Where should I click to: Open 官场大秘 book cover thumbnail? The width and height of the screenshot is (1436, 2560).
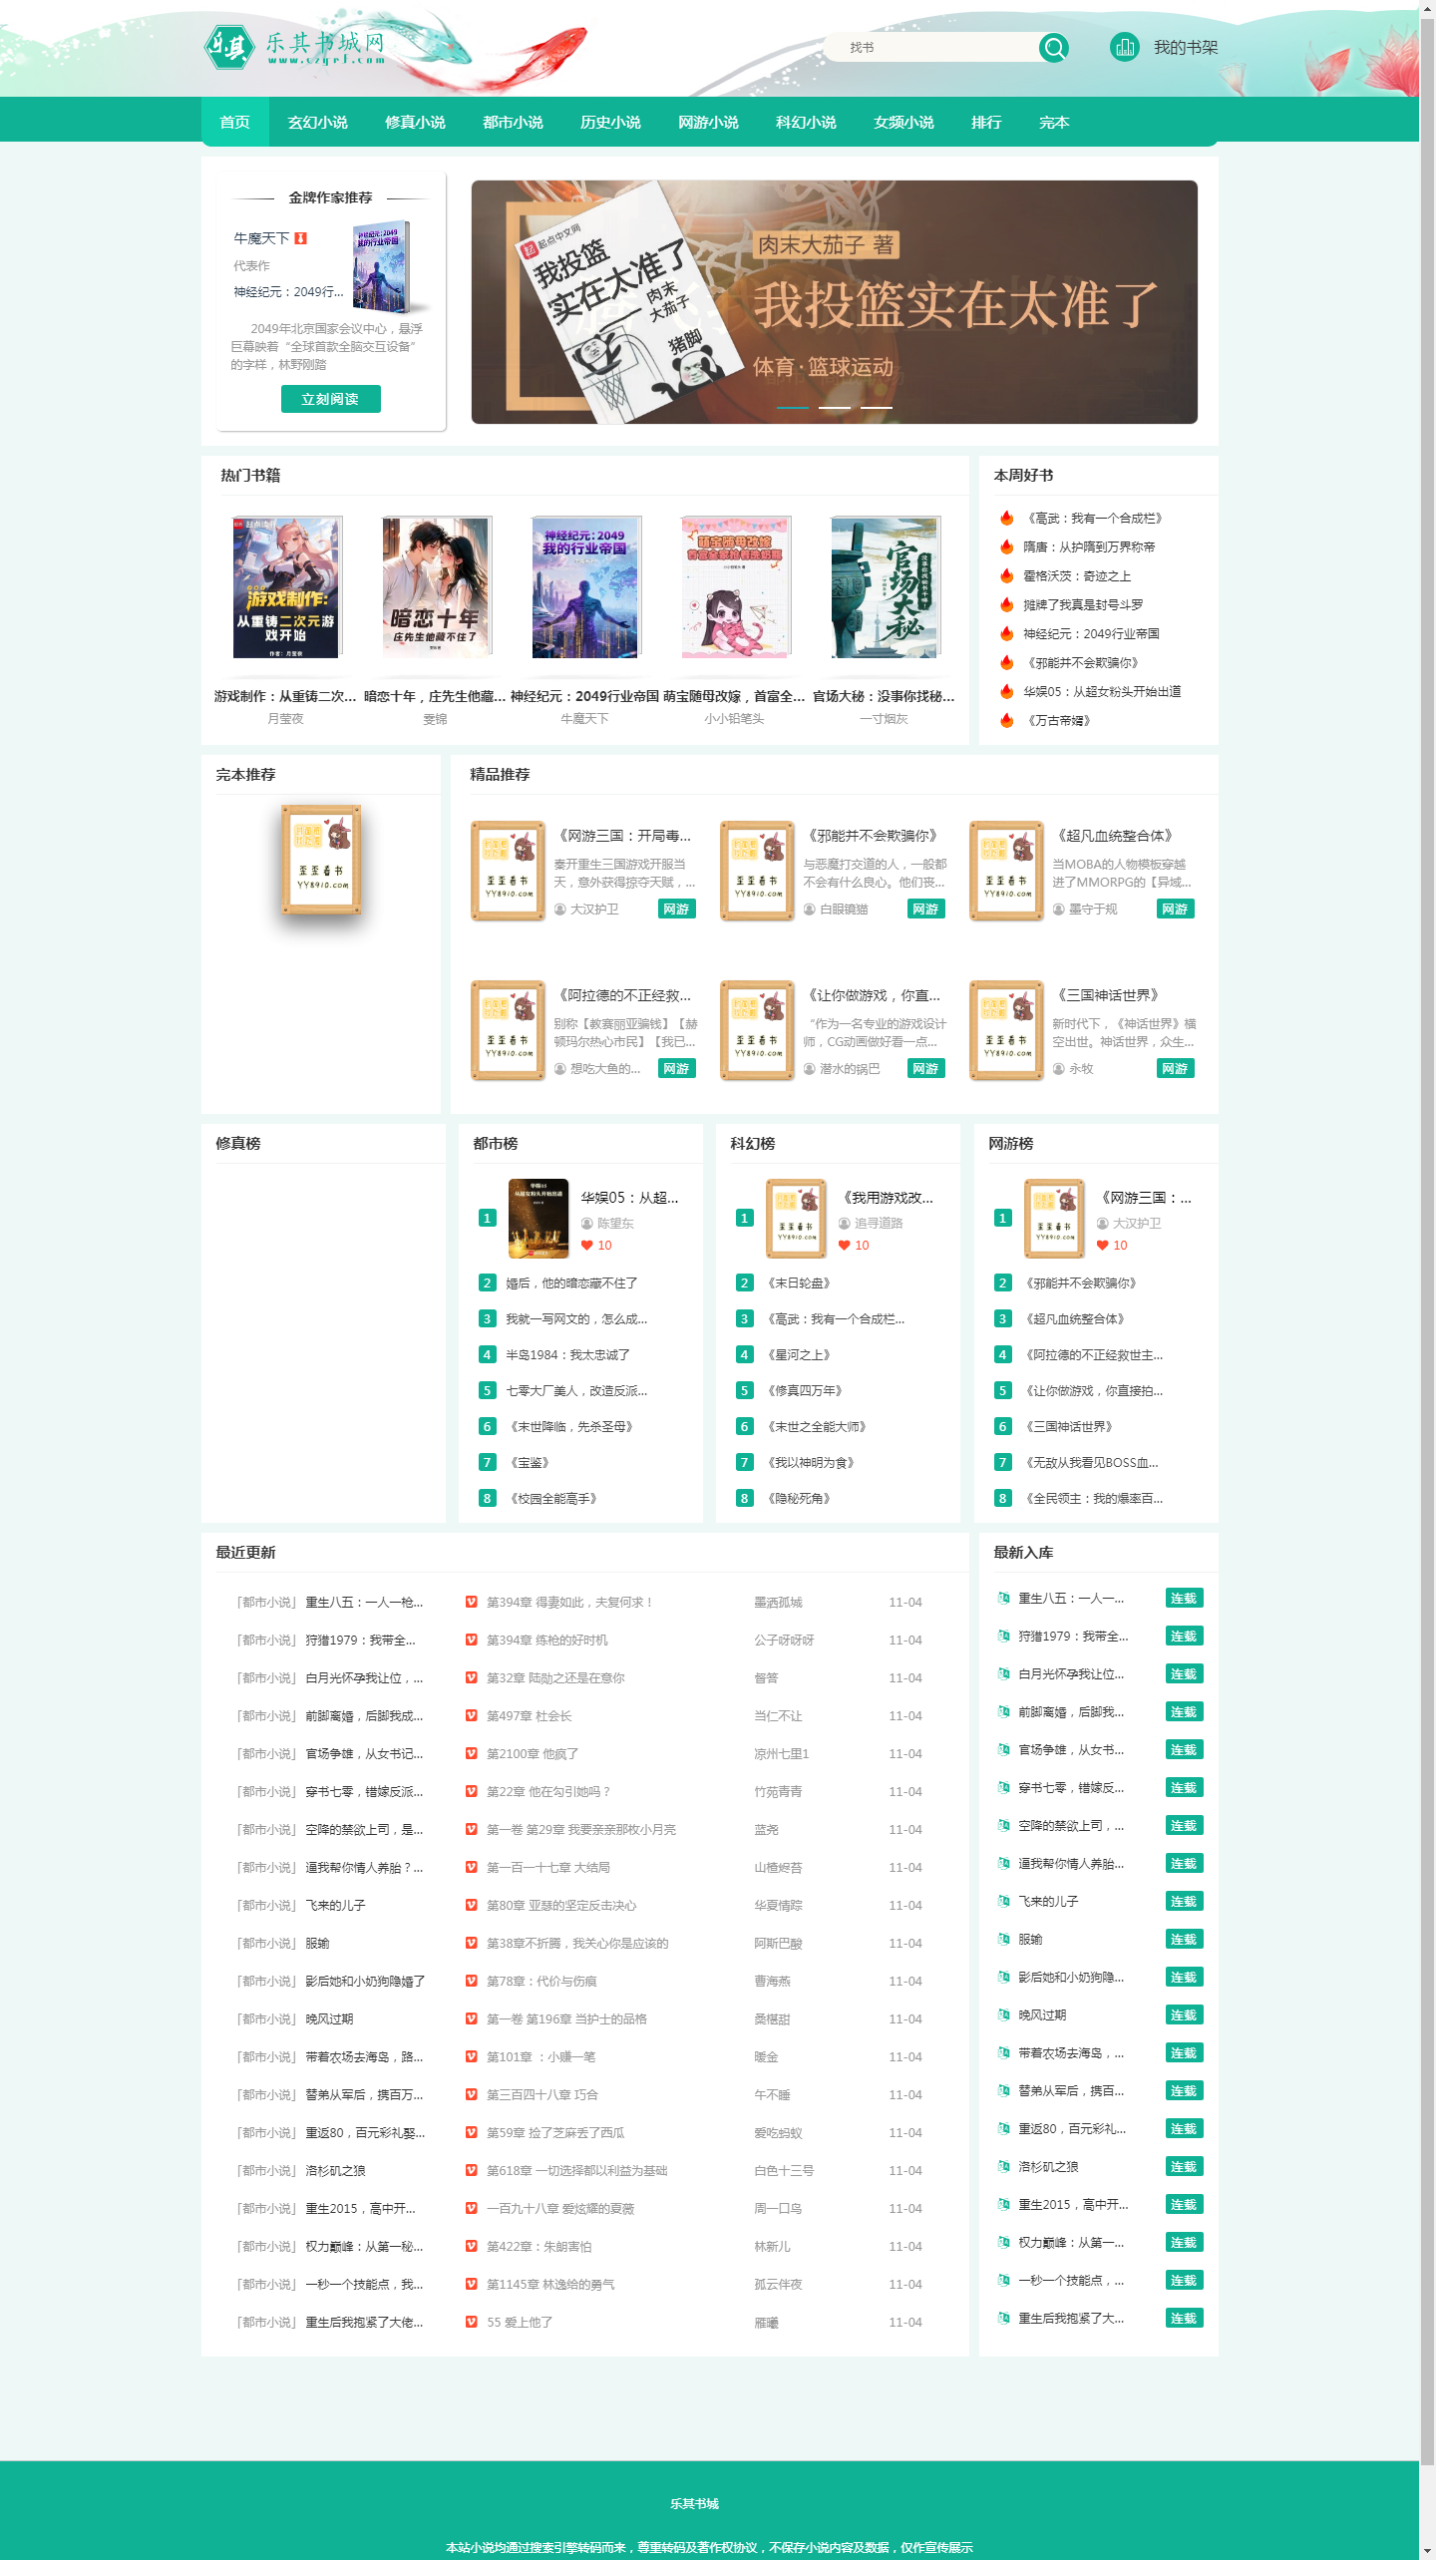884,587
